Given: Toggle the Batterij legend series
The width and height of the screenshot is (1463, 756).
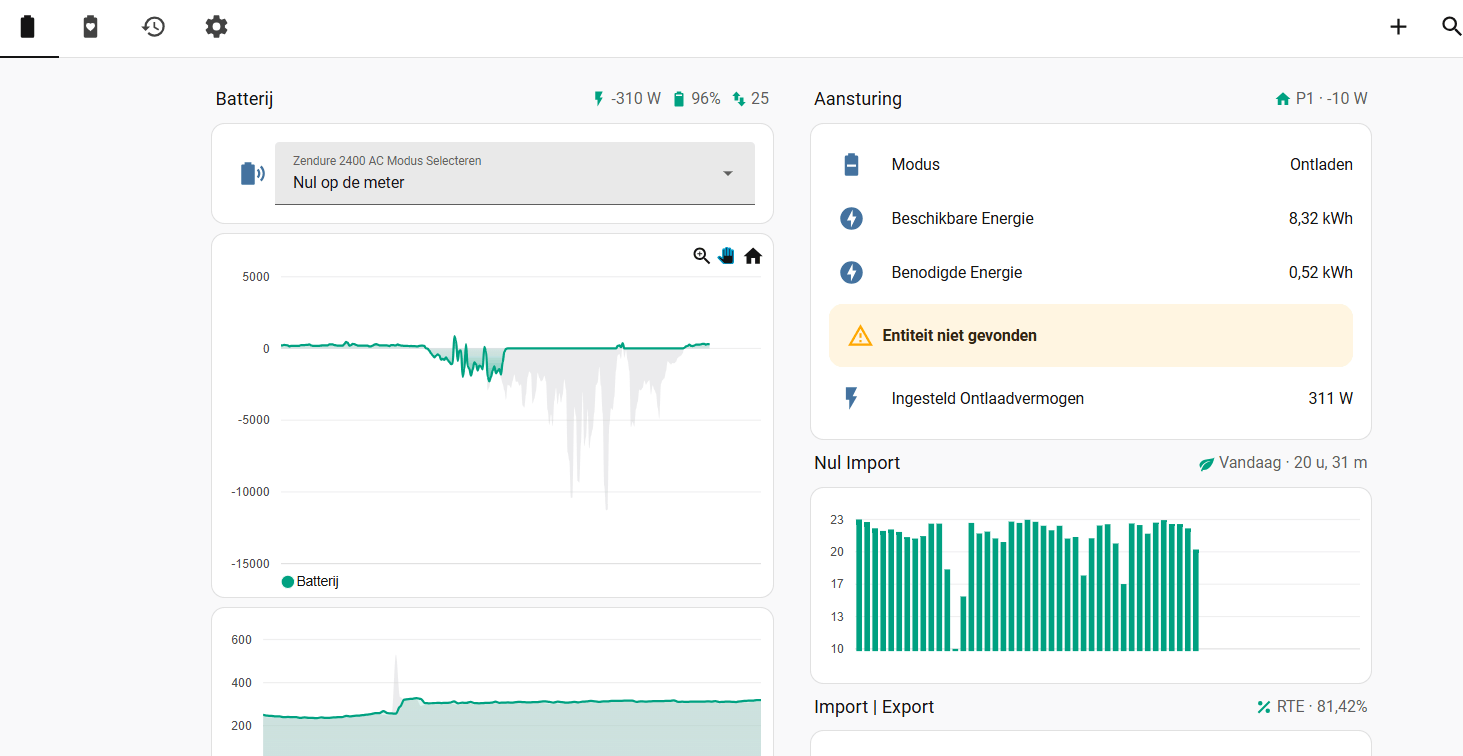Looking at the screenshot, I should click(311, 581).
